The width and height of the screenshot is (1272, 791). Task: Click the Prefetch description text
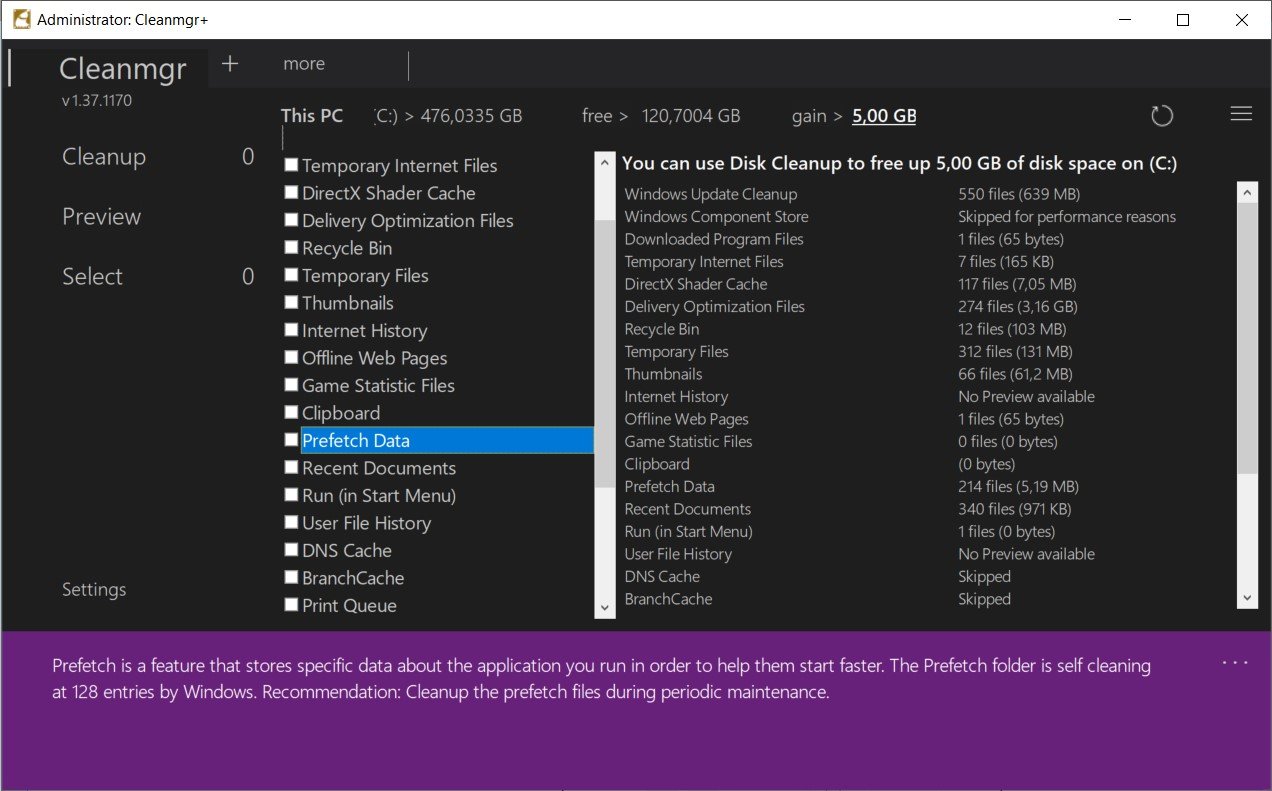tap(601, 678)
